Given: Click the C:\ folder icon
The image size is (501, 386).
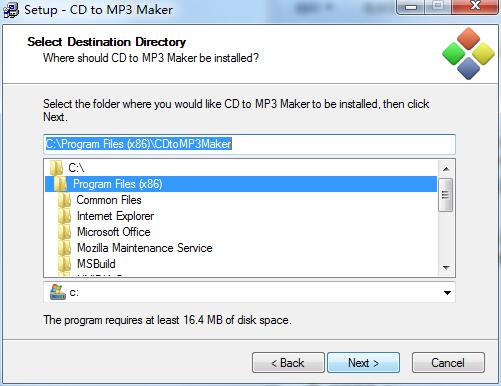Looking at the screenshot, I should (57, 168).
